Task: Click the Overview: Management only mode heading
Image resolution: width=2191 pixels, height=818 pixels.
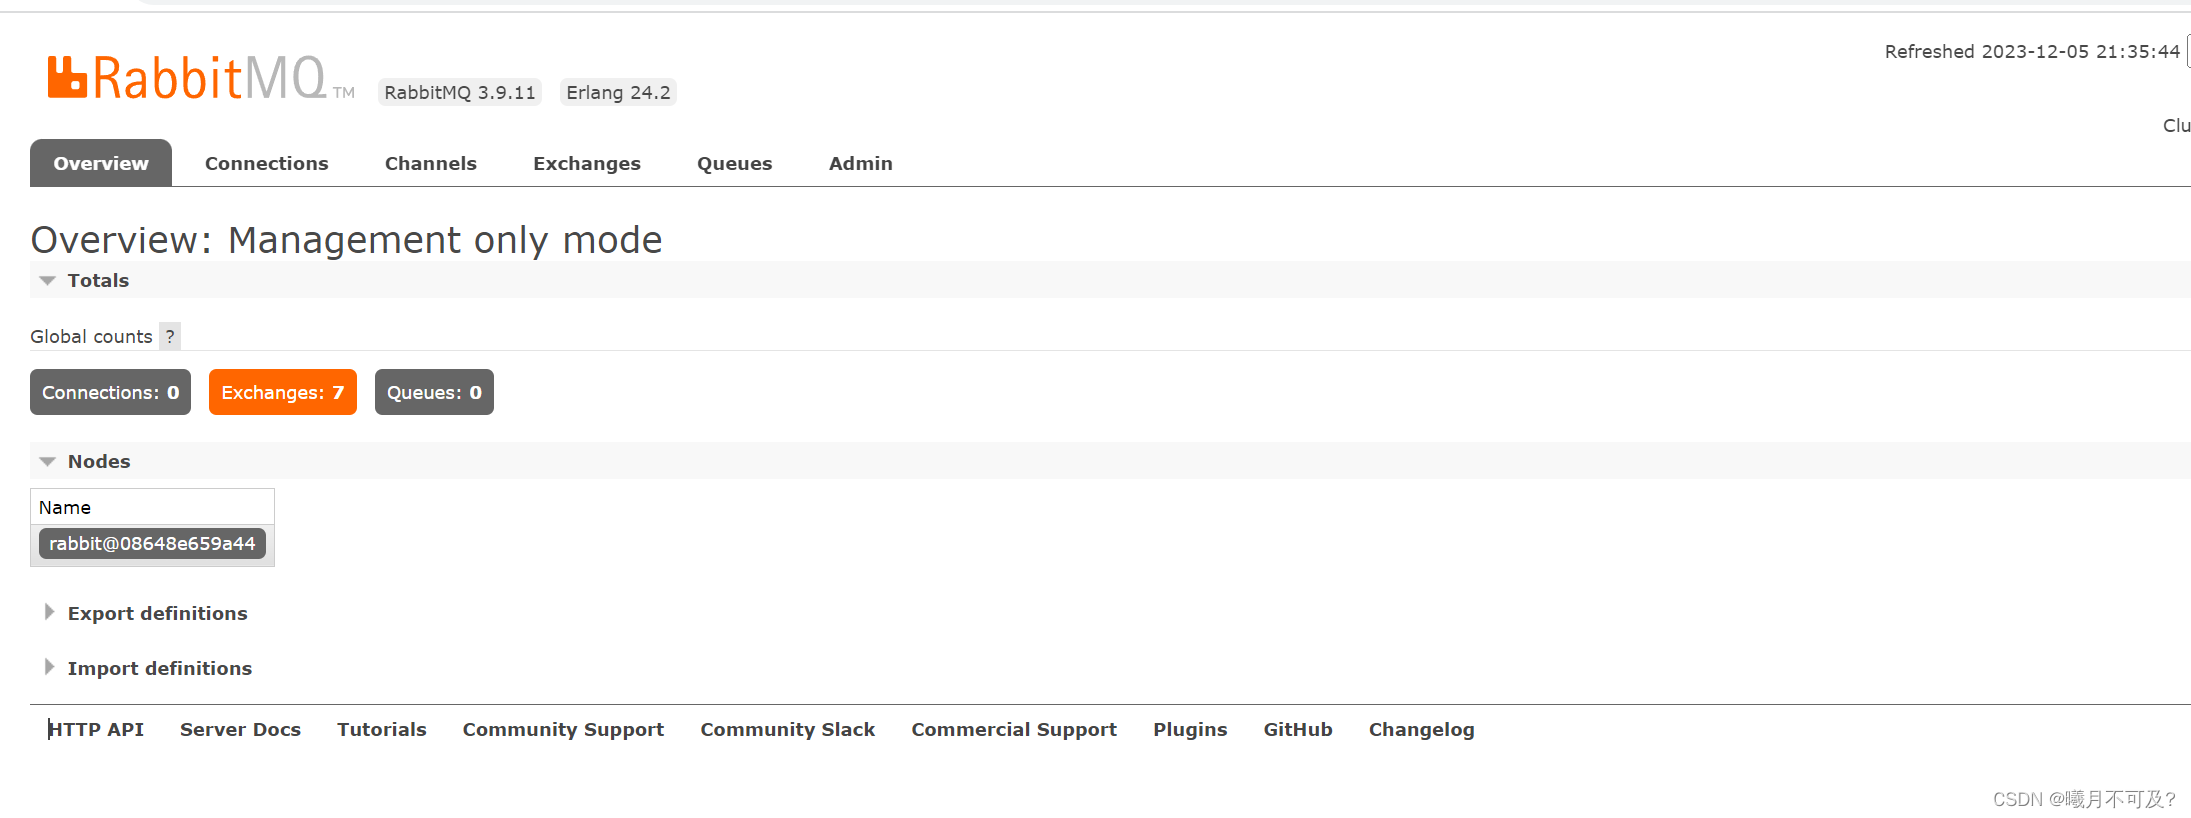Action: click(x=346, y=240)
